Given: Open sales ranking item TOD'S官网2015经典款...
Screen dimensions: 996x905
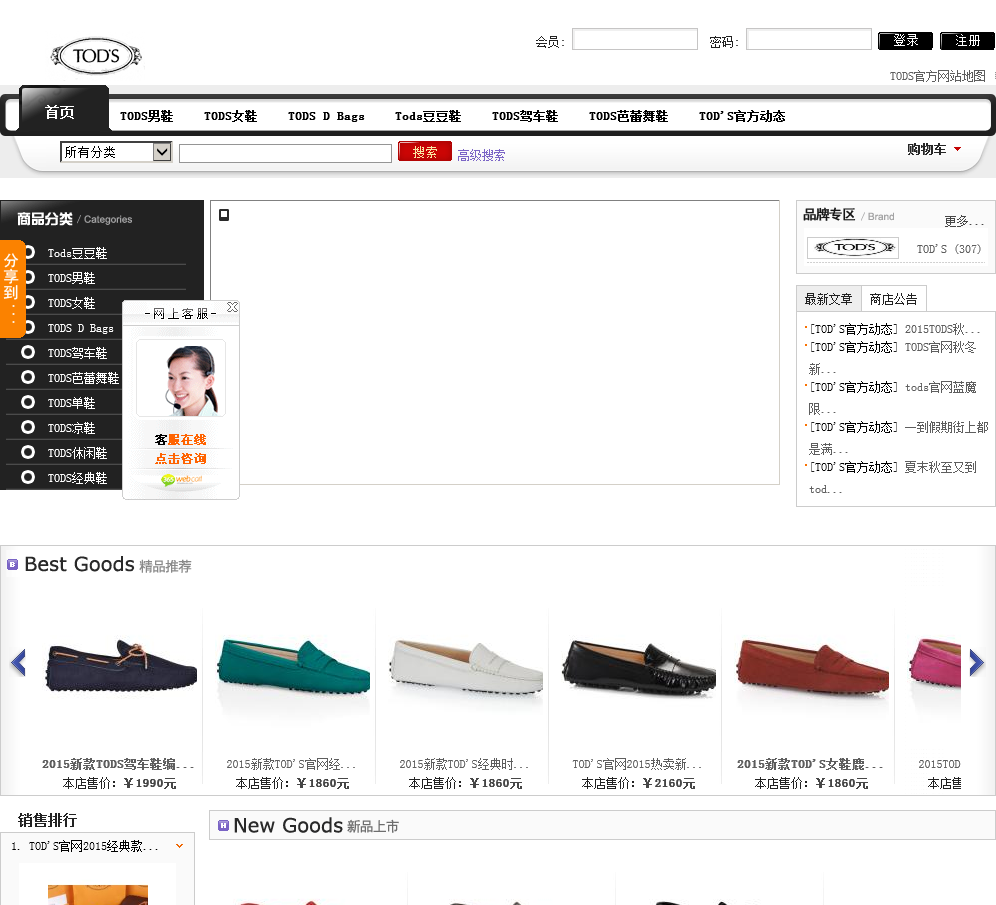Looking at the screenshot, I should pos(93,847).
